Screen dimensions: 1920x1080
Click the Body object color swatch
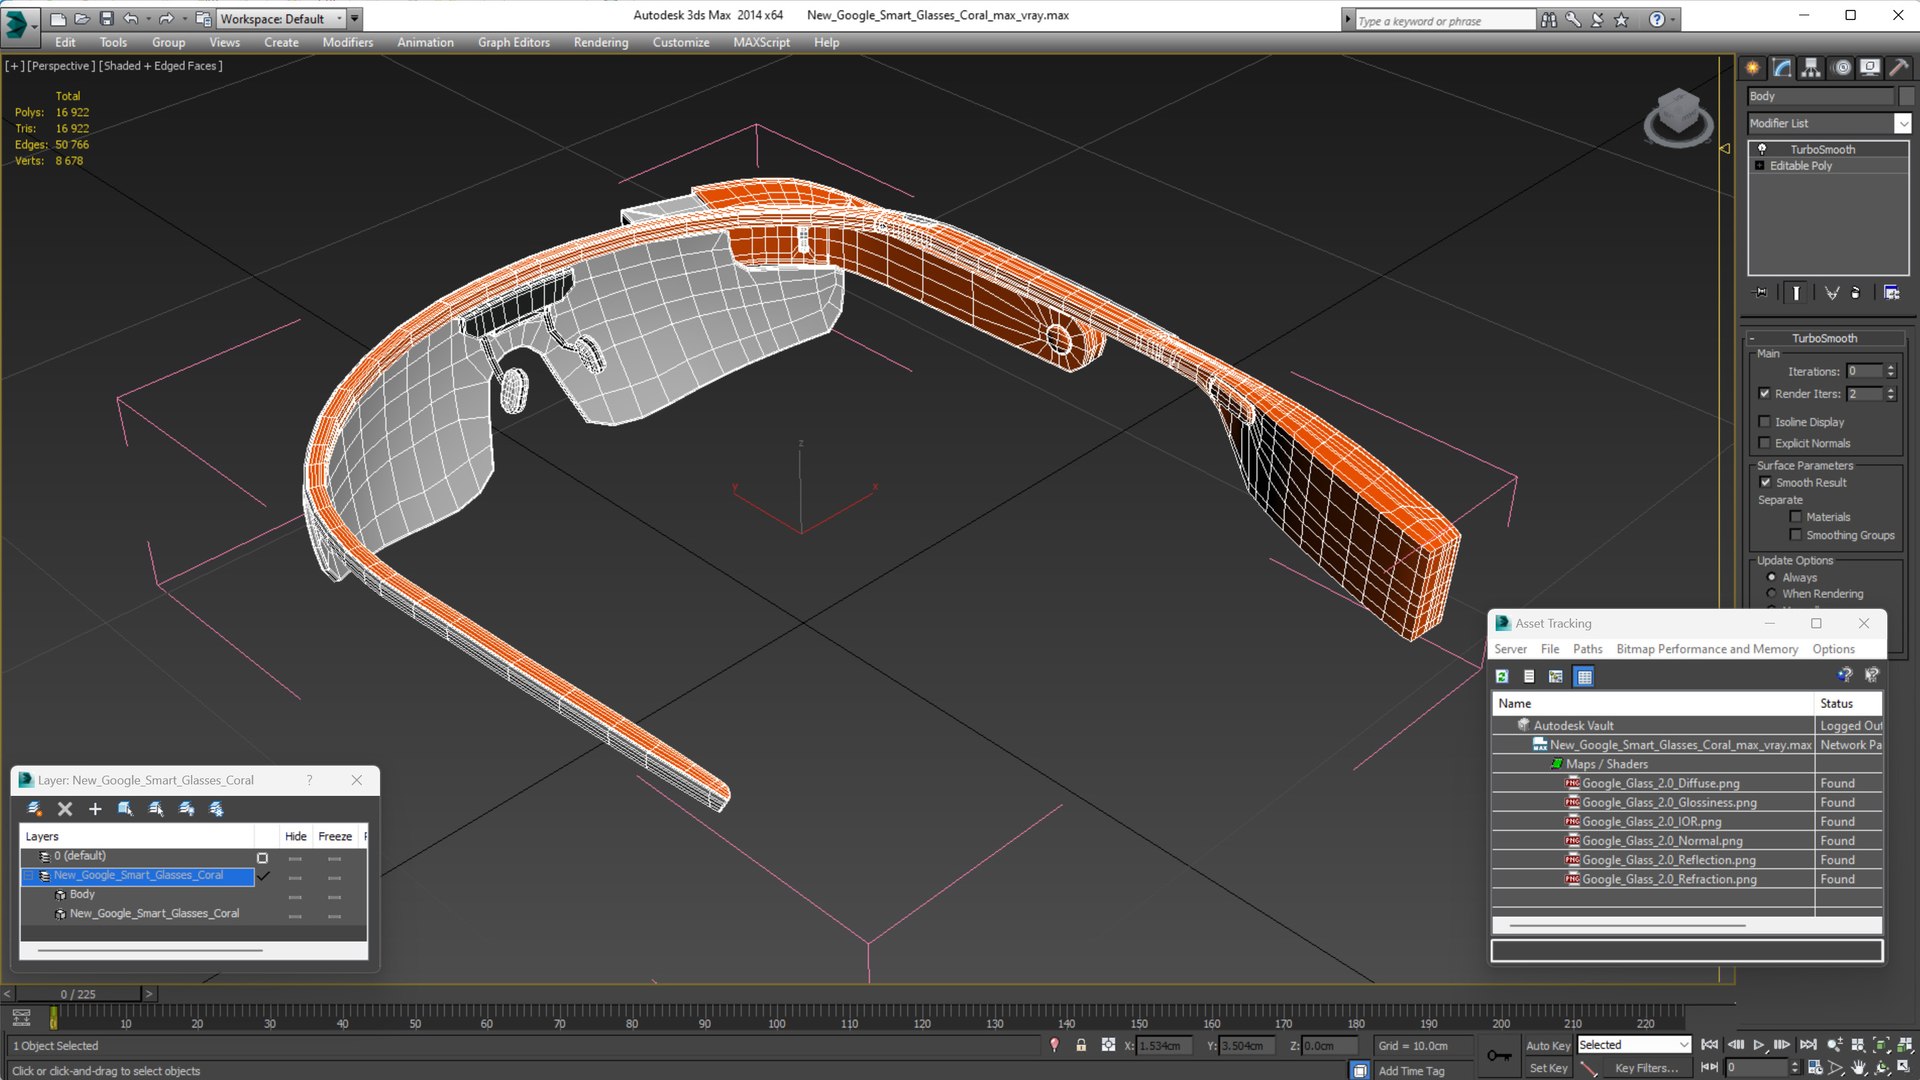click(x=1907, y=96)
